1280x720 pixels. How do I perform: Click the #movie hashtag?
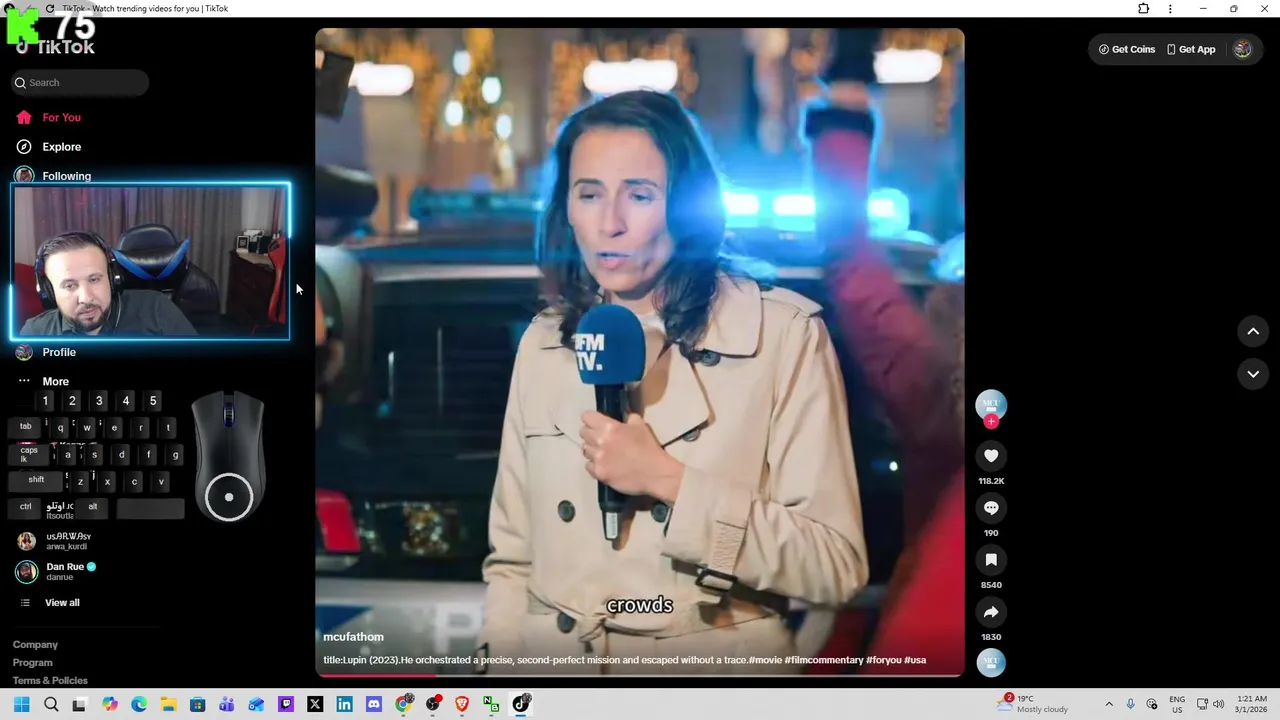click(765, 660)
